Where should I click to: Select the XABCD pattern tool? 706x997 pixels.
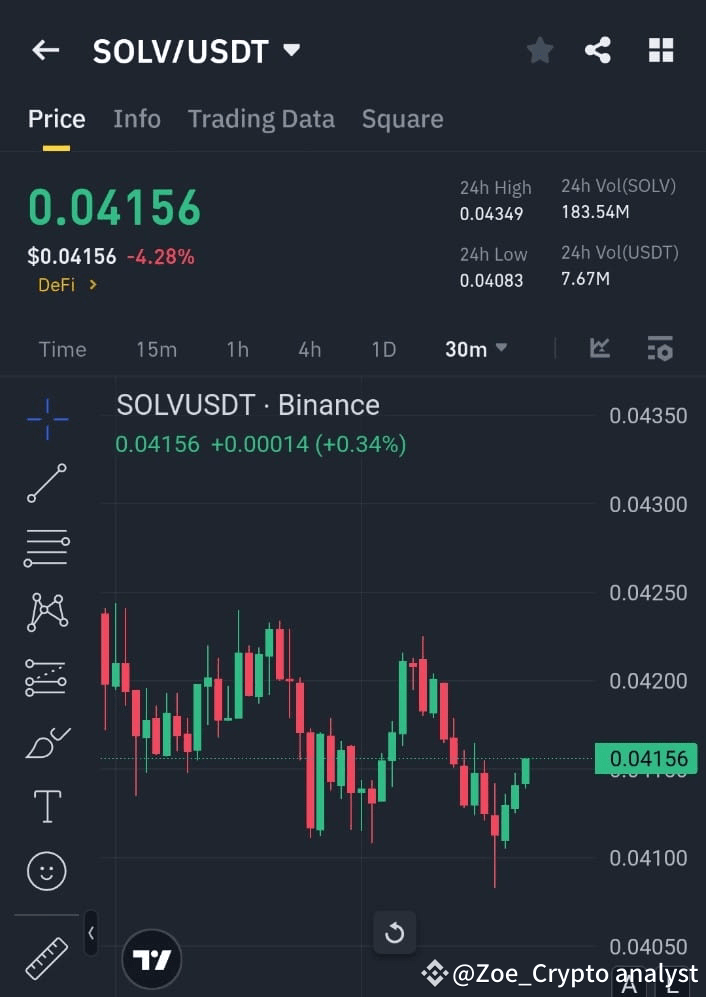point(46,612)
